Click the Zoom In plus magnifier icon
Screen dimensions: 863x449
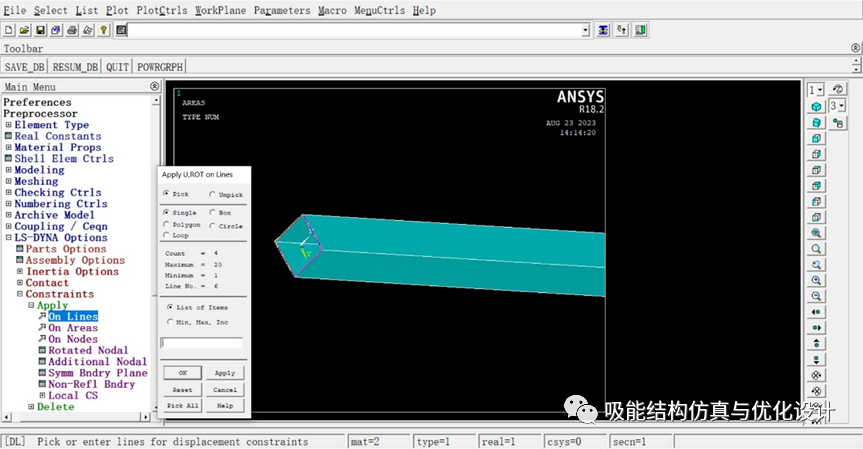[816, 280]
